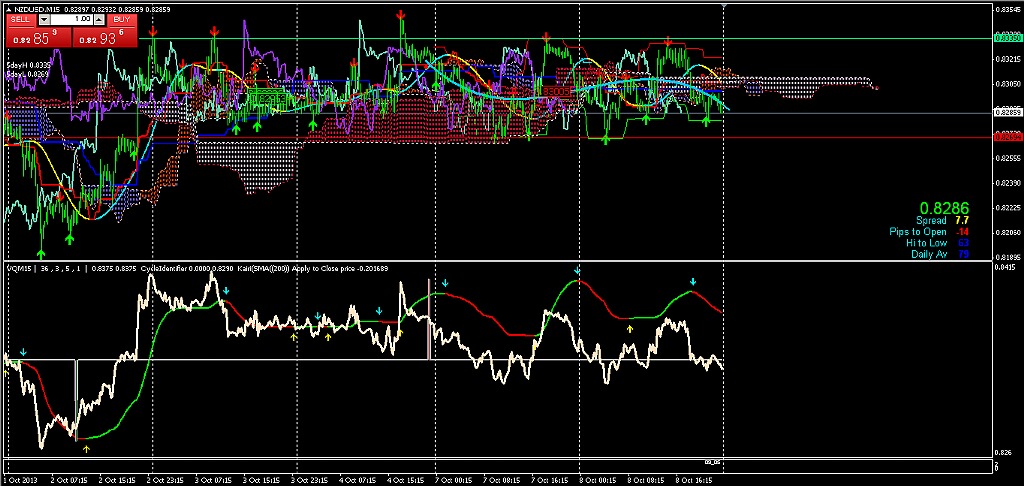This screenshot has width=1024, height=486.
Task: Click the sell price tile showing 85
Action: pyautogui.click(x=38, y=37)
